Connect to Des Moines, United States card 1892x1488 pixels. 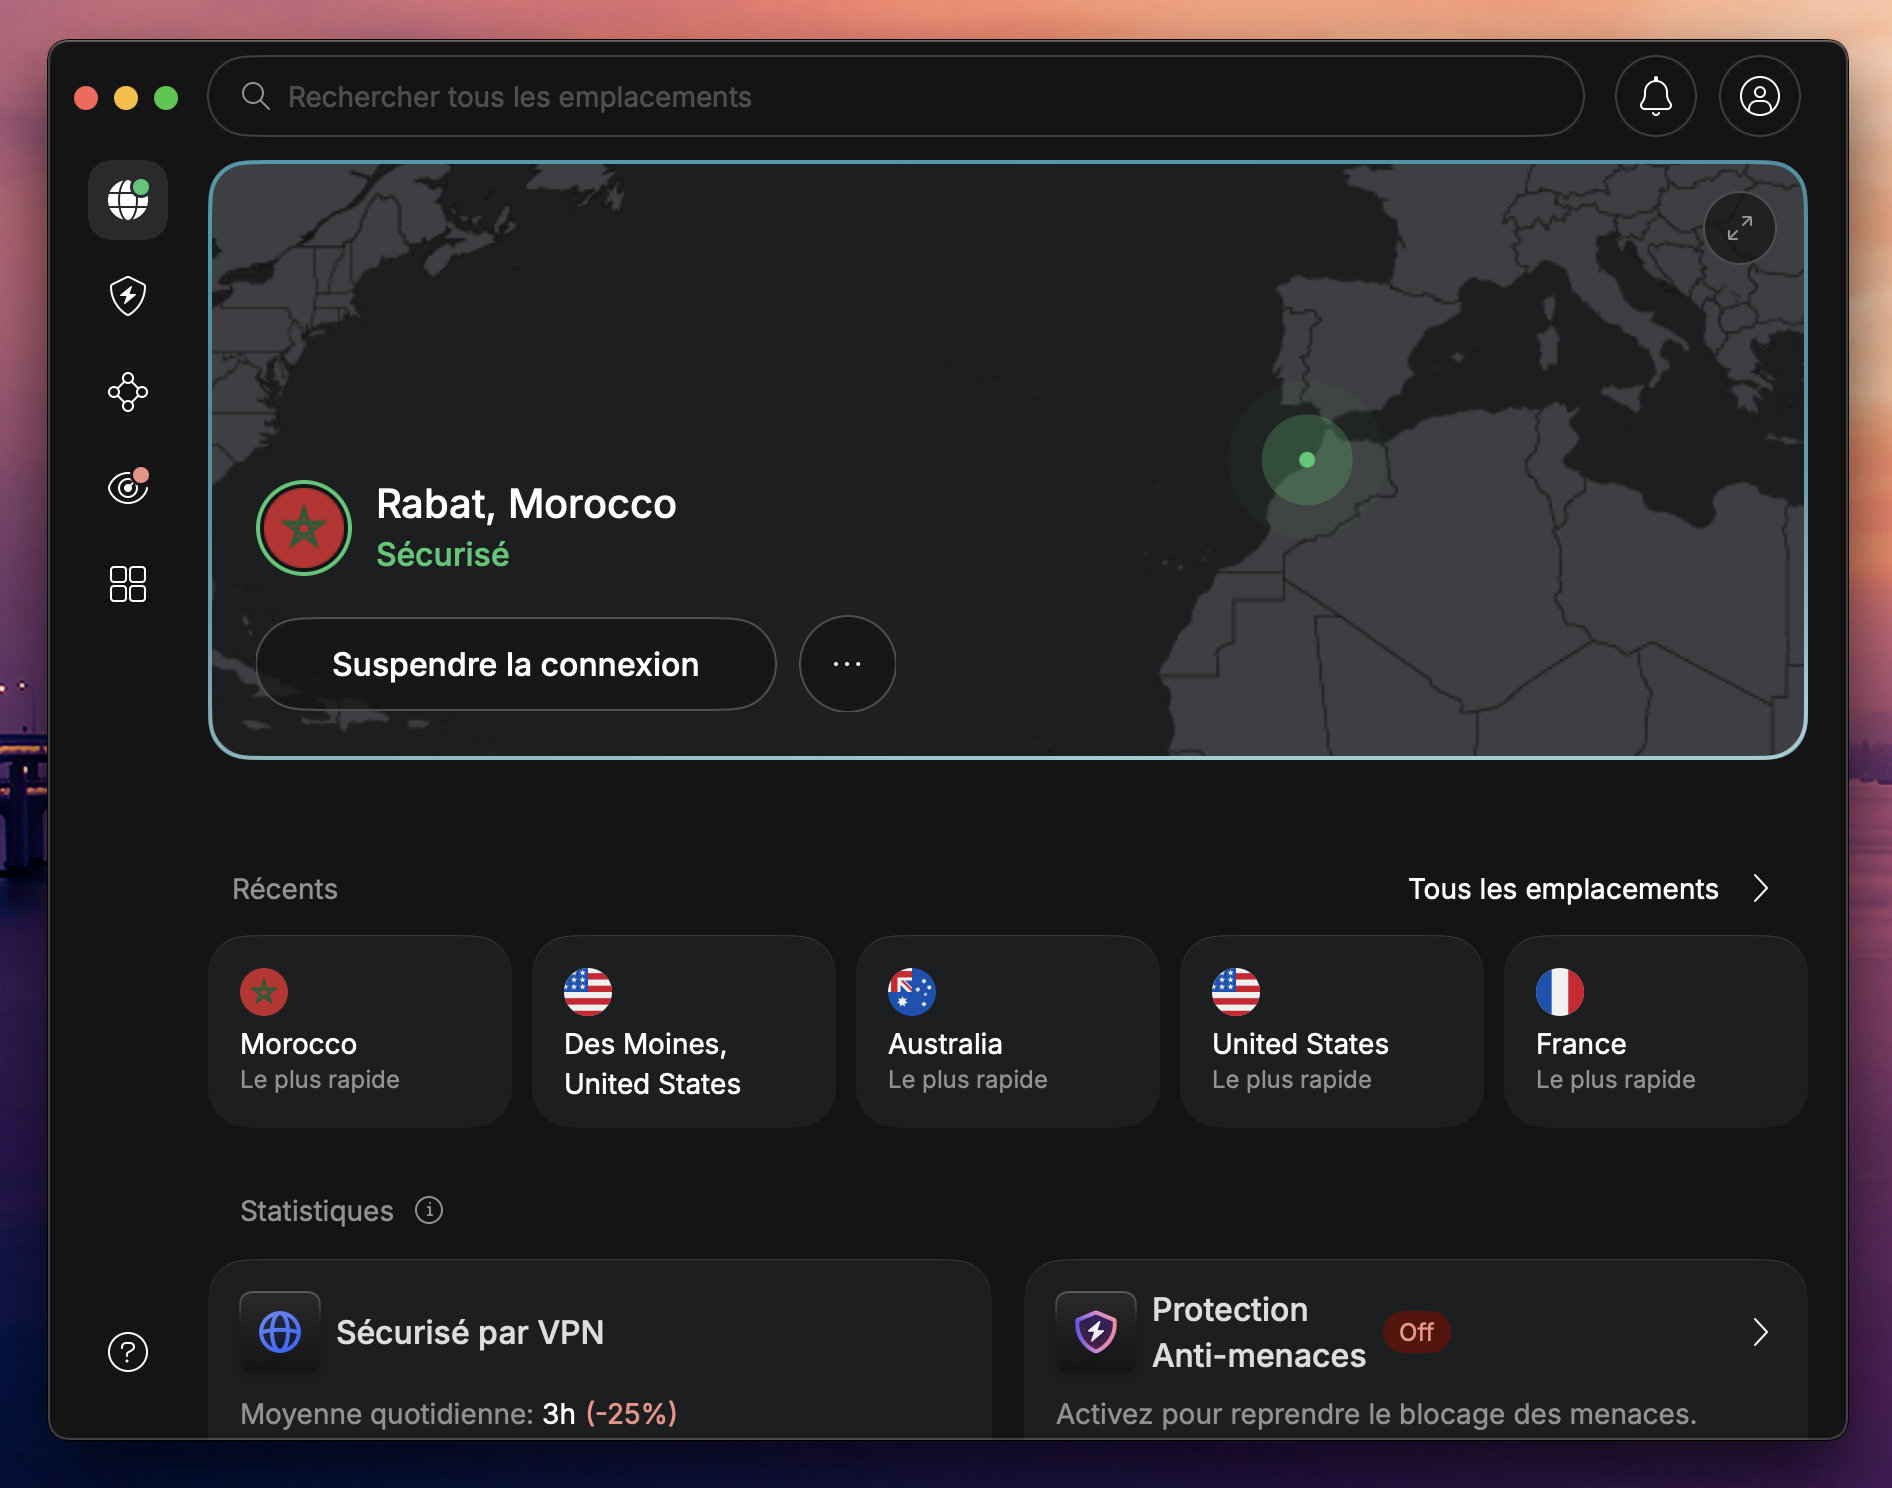(x=684, y=1031)
